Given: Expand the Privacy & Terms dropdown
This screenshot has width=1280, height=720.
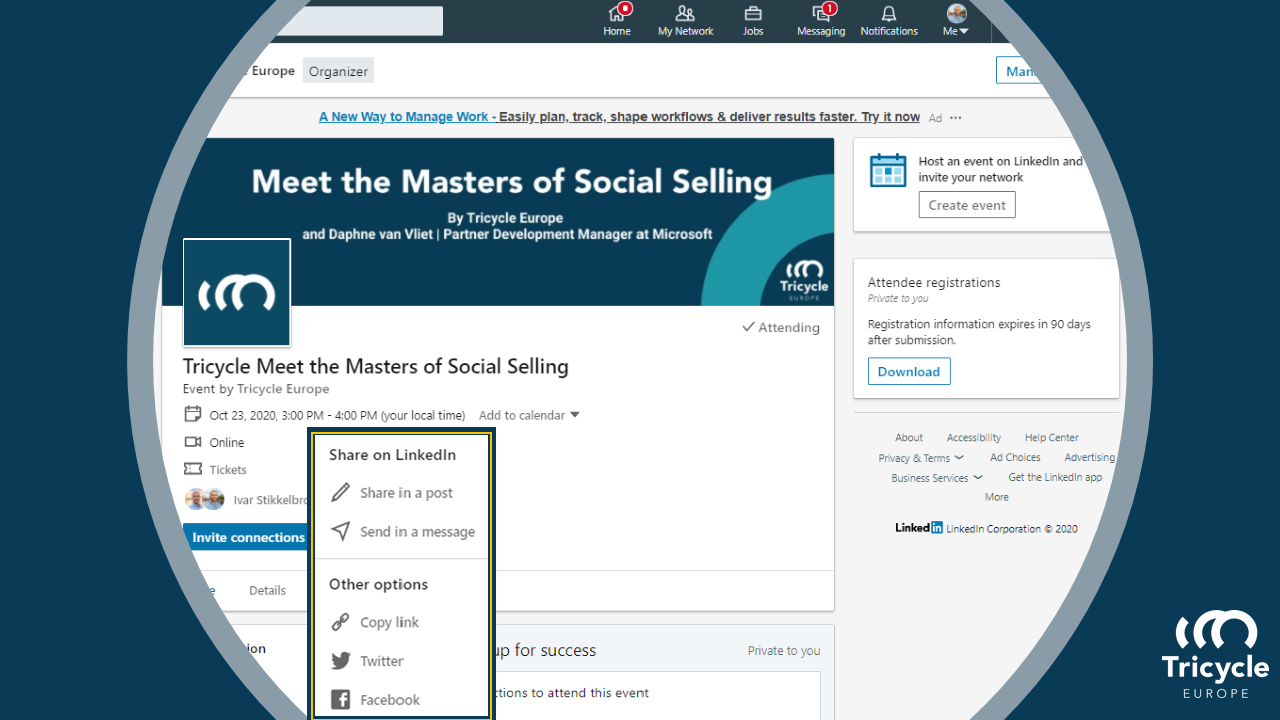Looking at the screenshot, I should pos(921,458).
